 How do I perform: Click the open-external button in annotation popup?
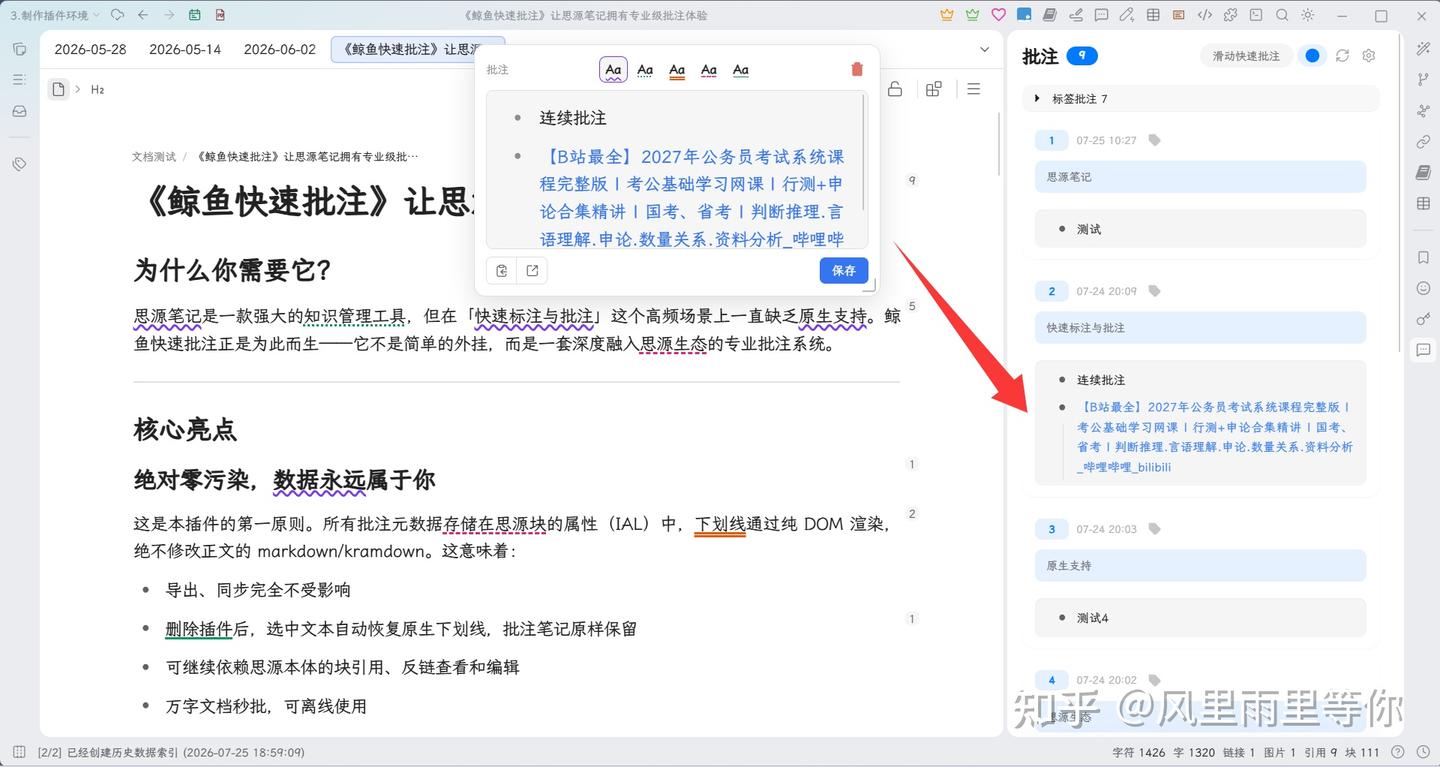532,270
